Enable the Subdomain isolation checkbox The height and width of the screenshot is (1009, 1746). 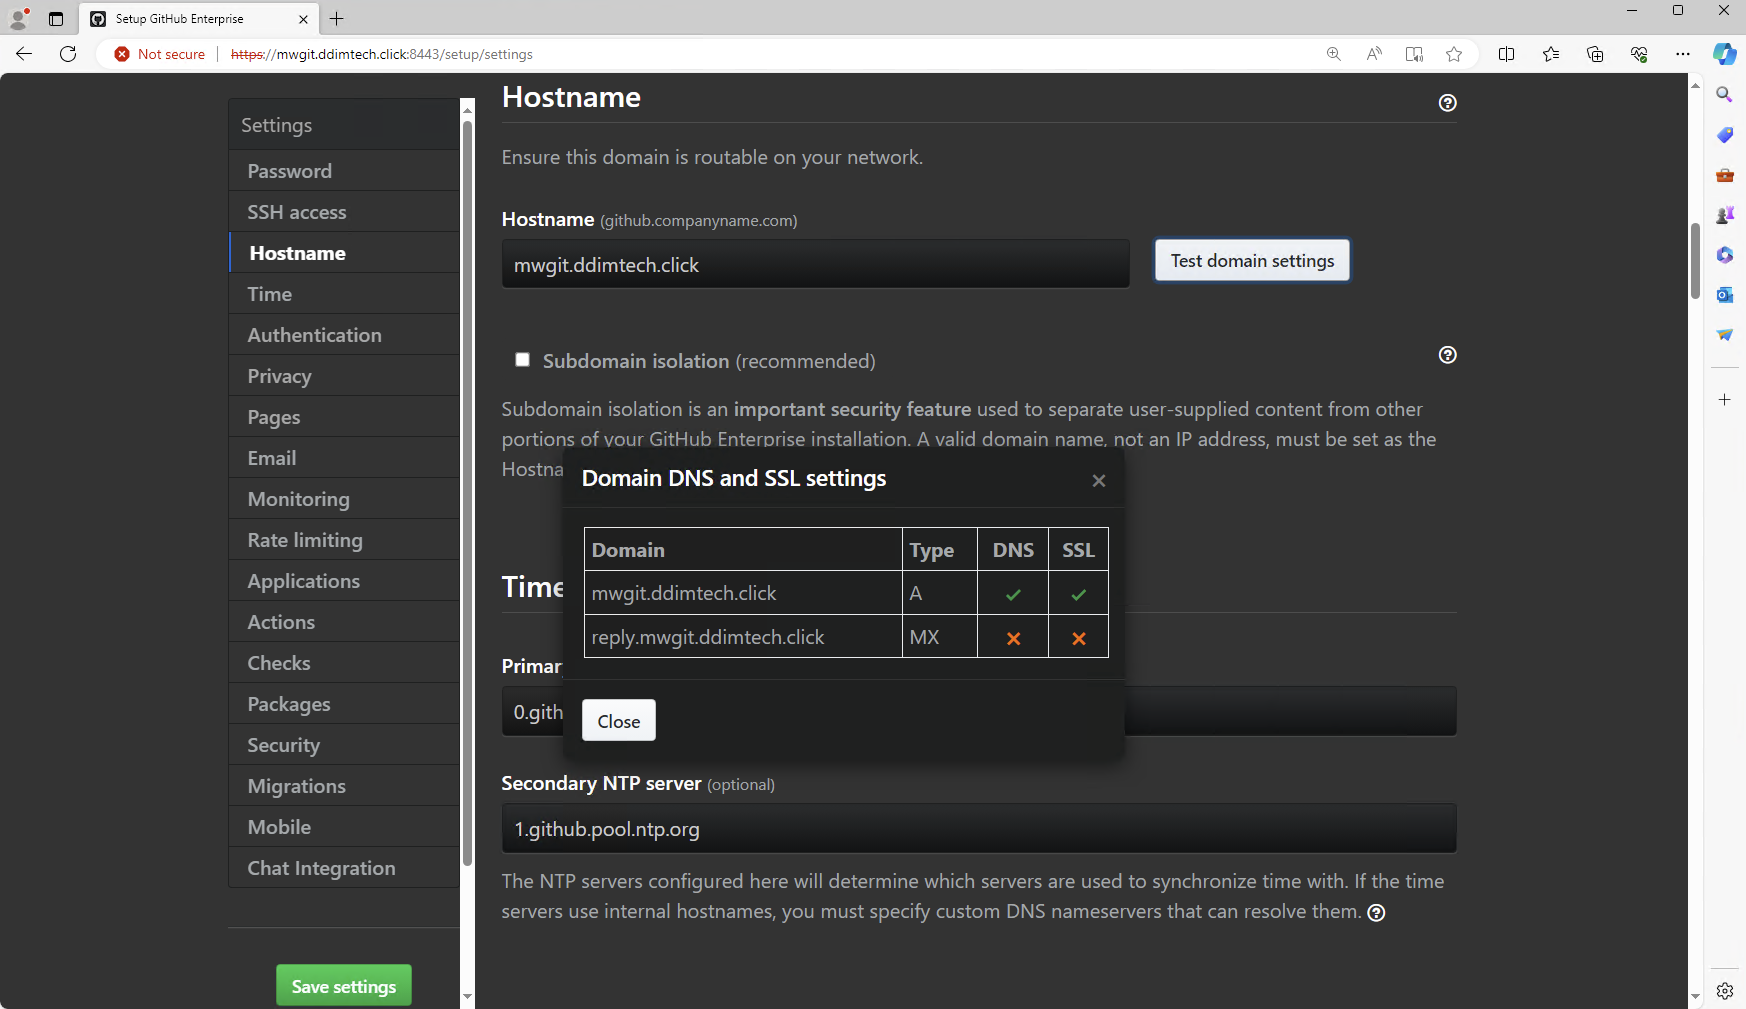(522, 360)
